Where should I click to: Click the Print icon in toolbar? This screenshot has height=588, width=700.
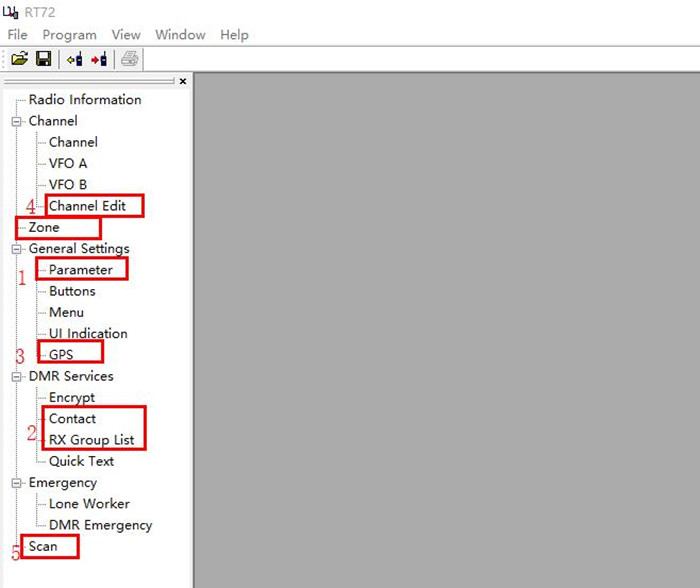(x=129, y=59)
